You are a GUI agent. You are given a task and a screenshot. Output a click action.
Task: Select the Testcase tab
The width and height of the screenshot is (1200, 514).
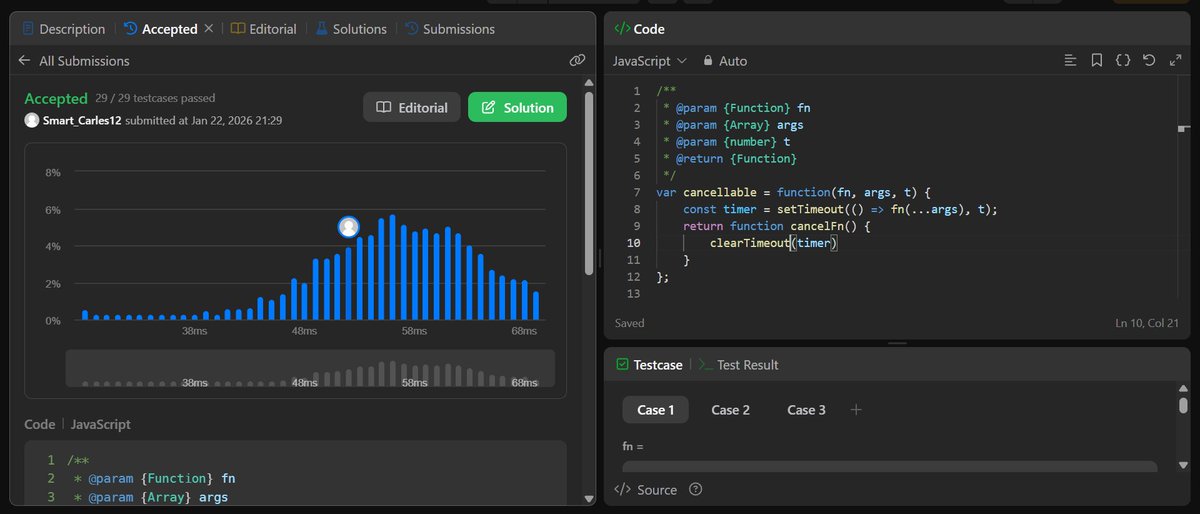pos(649,365)
